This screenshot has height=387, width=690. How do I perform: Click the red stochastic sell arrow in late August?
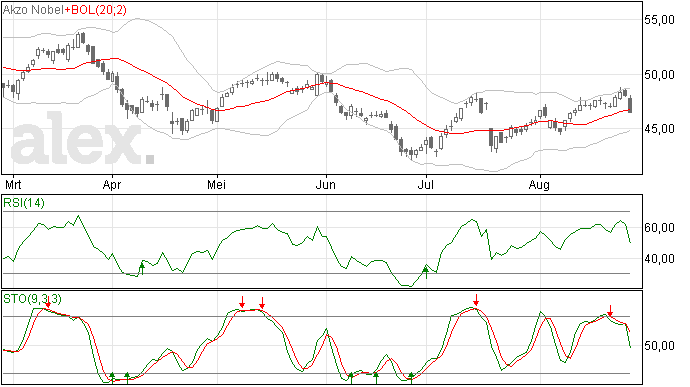[610, 310]
